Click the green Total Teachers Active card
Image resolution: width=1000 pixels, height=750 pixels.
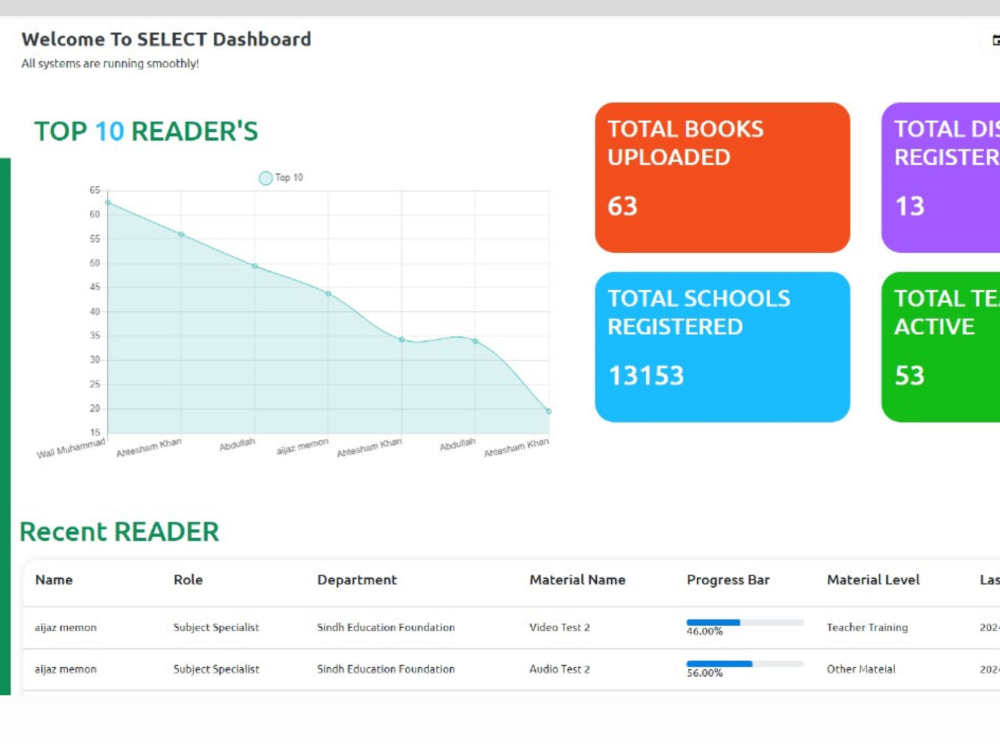pos(955,346)
